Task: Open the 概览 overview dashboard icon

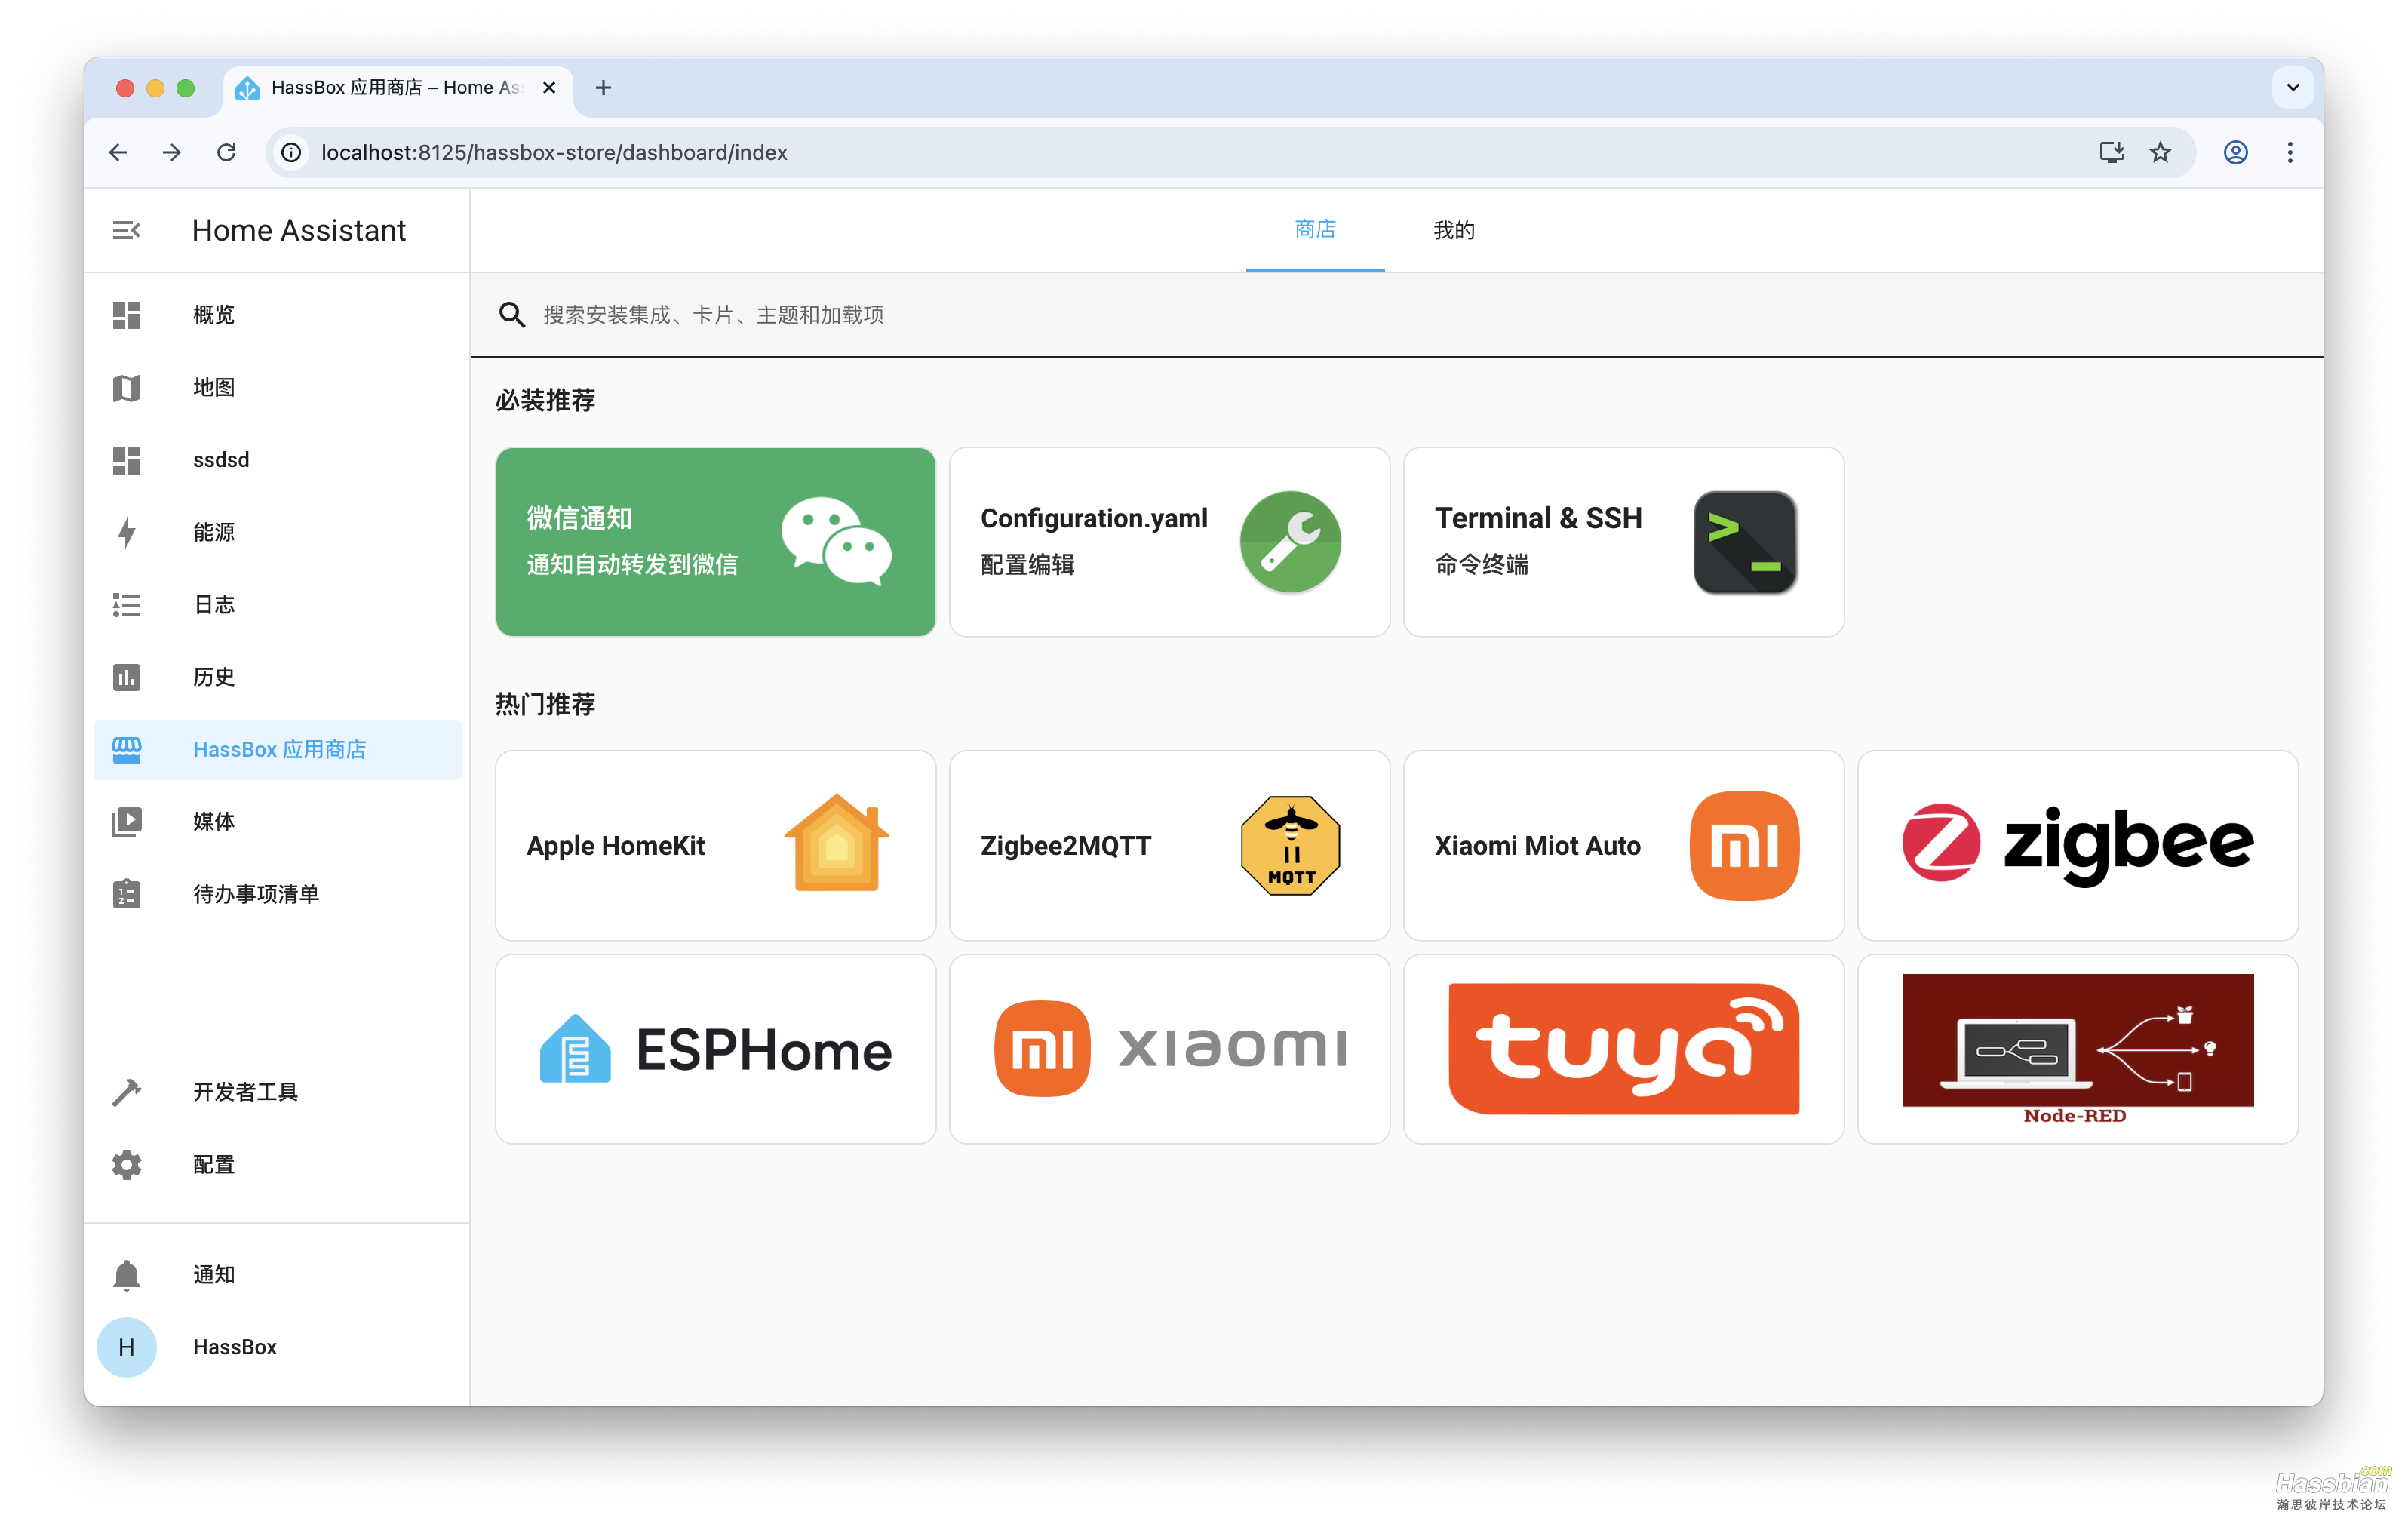Action: coord(126,315)
